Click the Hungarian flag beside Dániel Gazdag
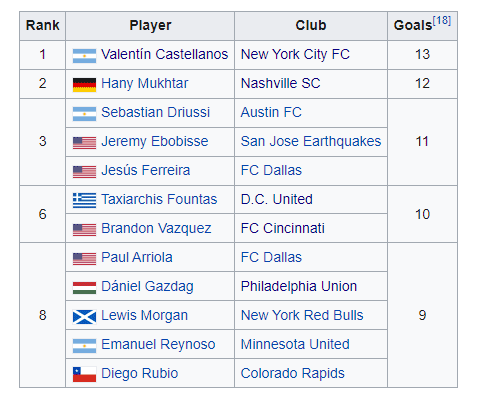The width and height of the screenshot is (500, 401). [x=84, y=288]
